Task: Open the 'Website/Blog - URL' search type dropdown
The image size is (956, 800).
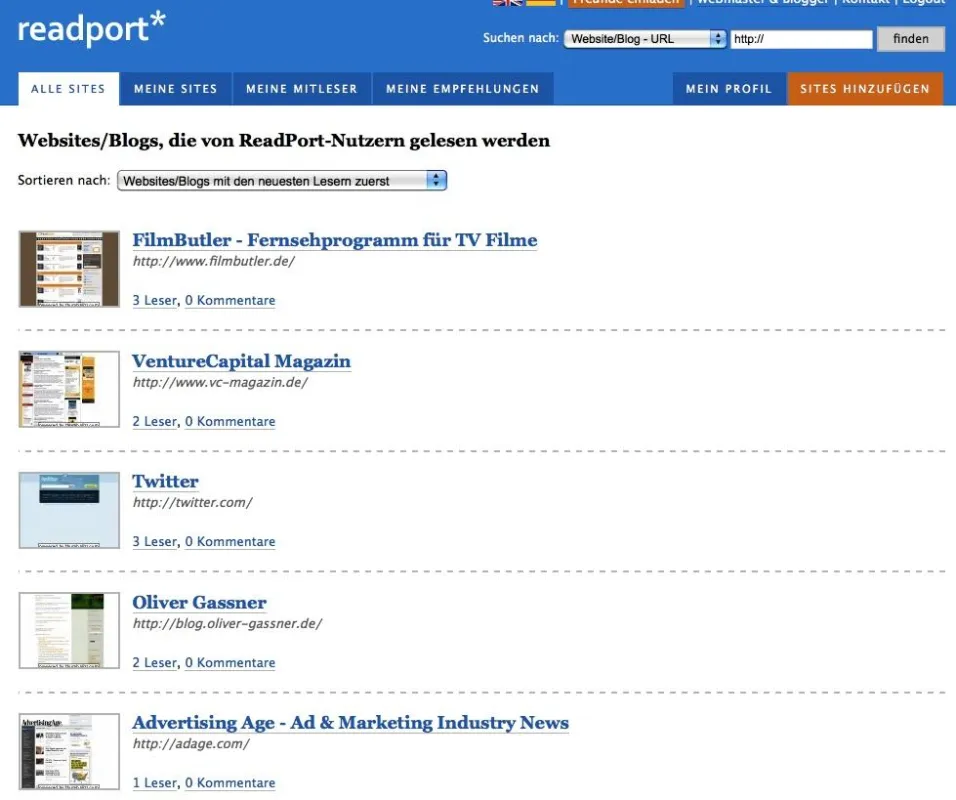Action: coord(645,39)
